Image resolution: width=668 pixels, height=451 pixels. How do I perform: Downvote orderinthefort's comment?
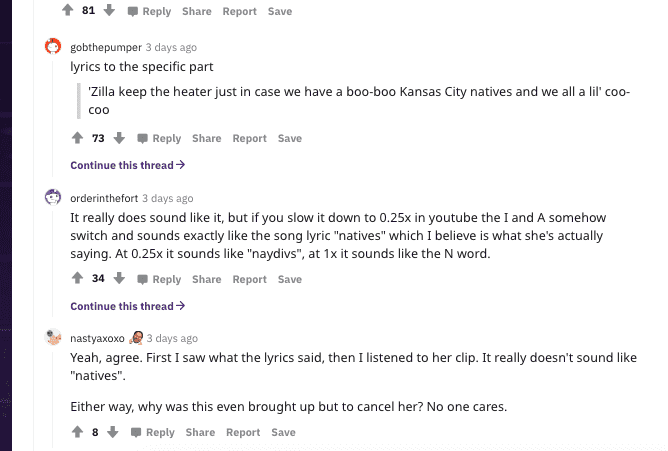pyautogui.click(x=119, y=278)
